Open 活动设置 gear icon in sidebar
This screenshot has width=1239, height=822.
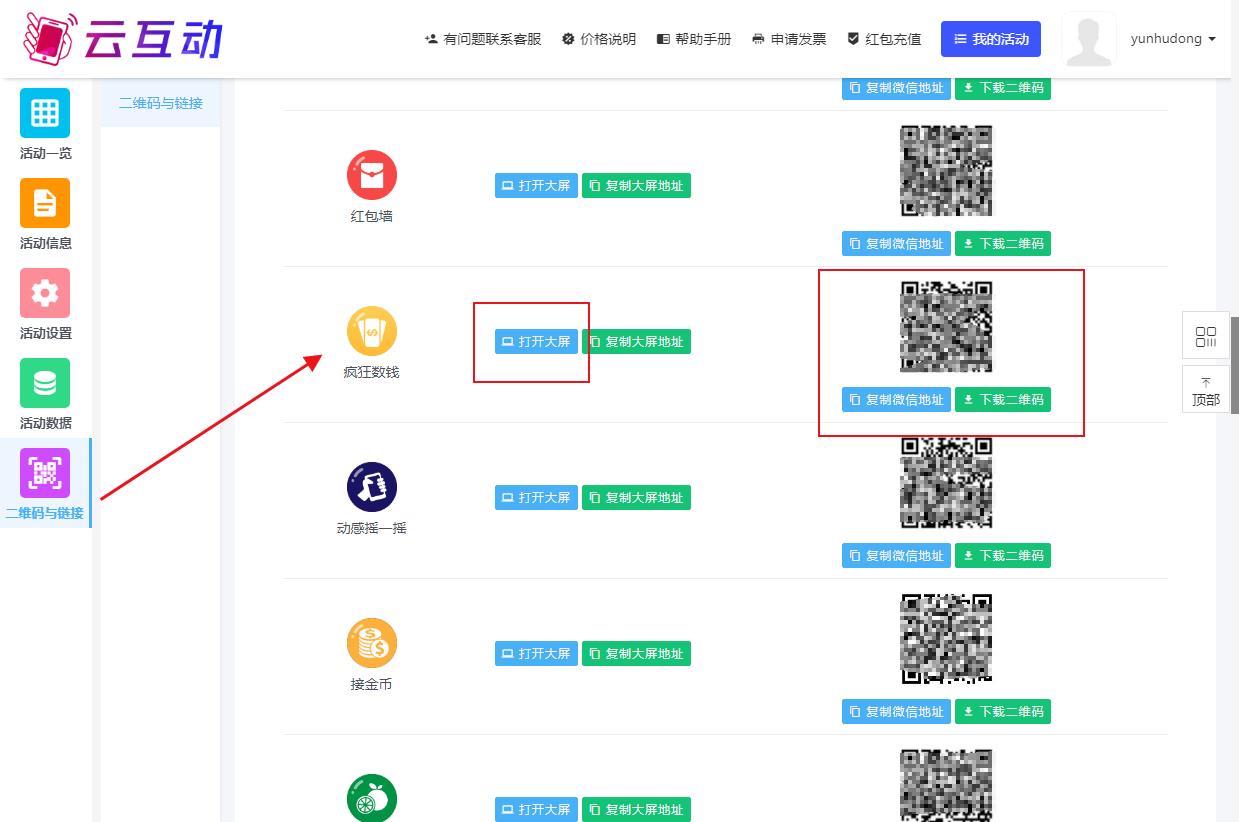click(x=45, y=293)
